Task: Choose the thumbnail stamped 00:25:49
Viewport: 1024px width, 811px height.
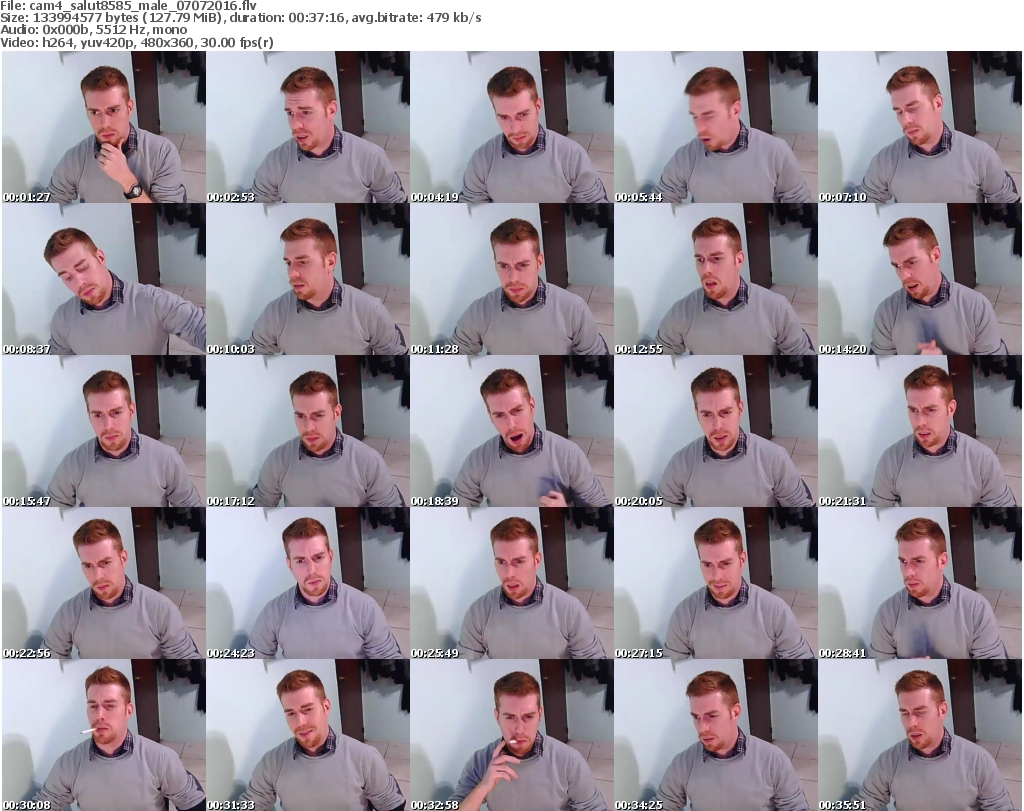Action: coord(512,583)
